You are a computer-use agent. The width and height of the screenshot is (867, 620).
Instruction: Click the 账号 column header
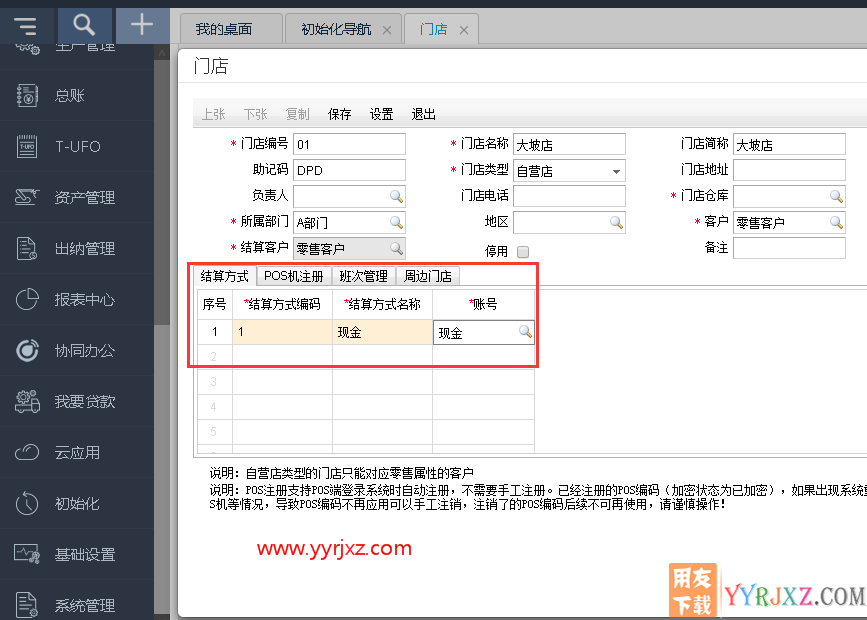[x=483, y=304]
